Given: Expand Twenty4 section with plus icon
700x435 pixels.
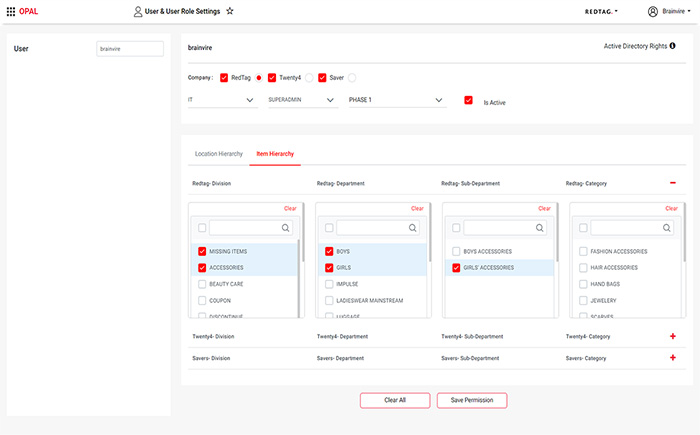Looking at the screenshot, I should pos(673,336).
